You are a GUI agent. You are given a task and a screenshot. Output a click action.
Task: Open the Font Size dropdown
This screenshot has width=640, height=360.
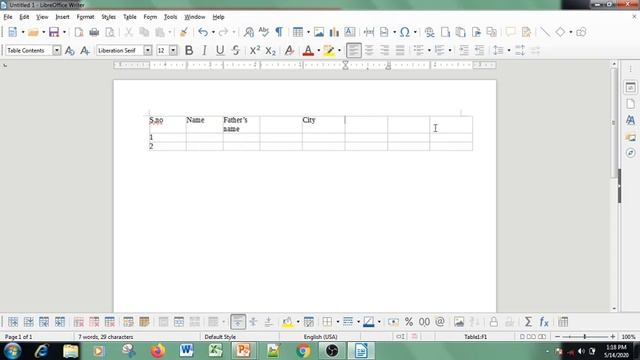173,50
